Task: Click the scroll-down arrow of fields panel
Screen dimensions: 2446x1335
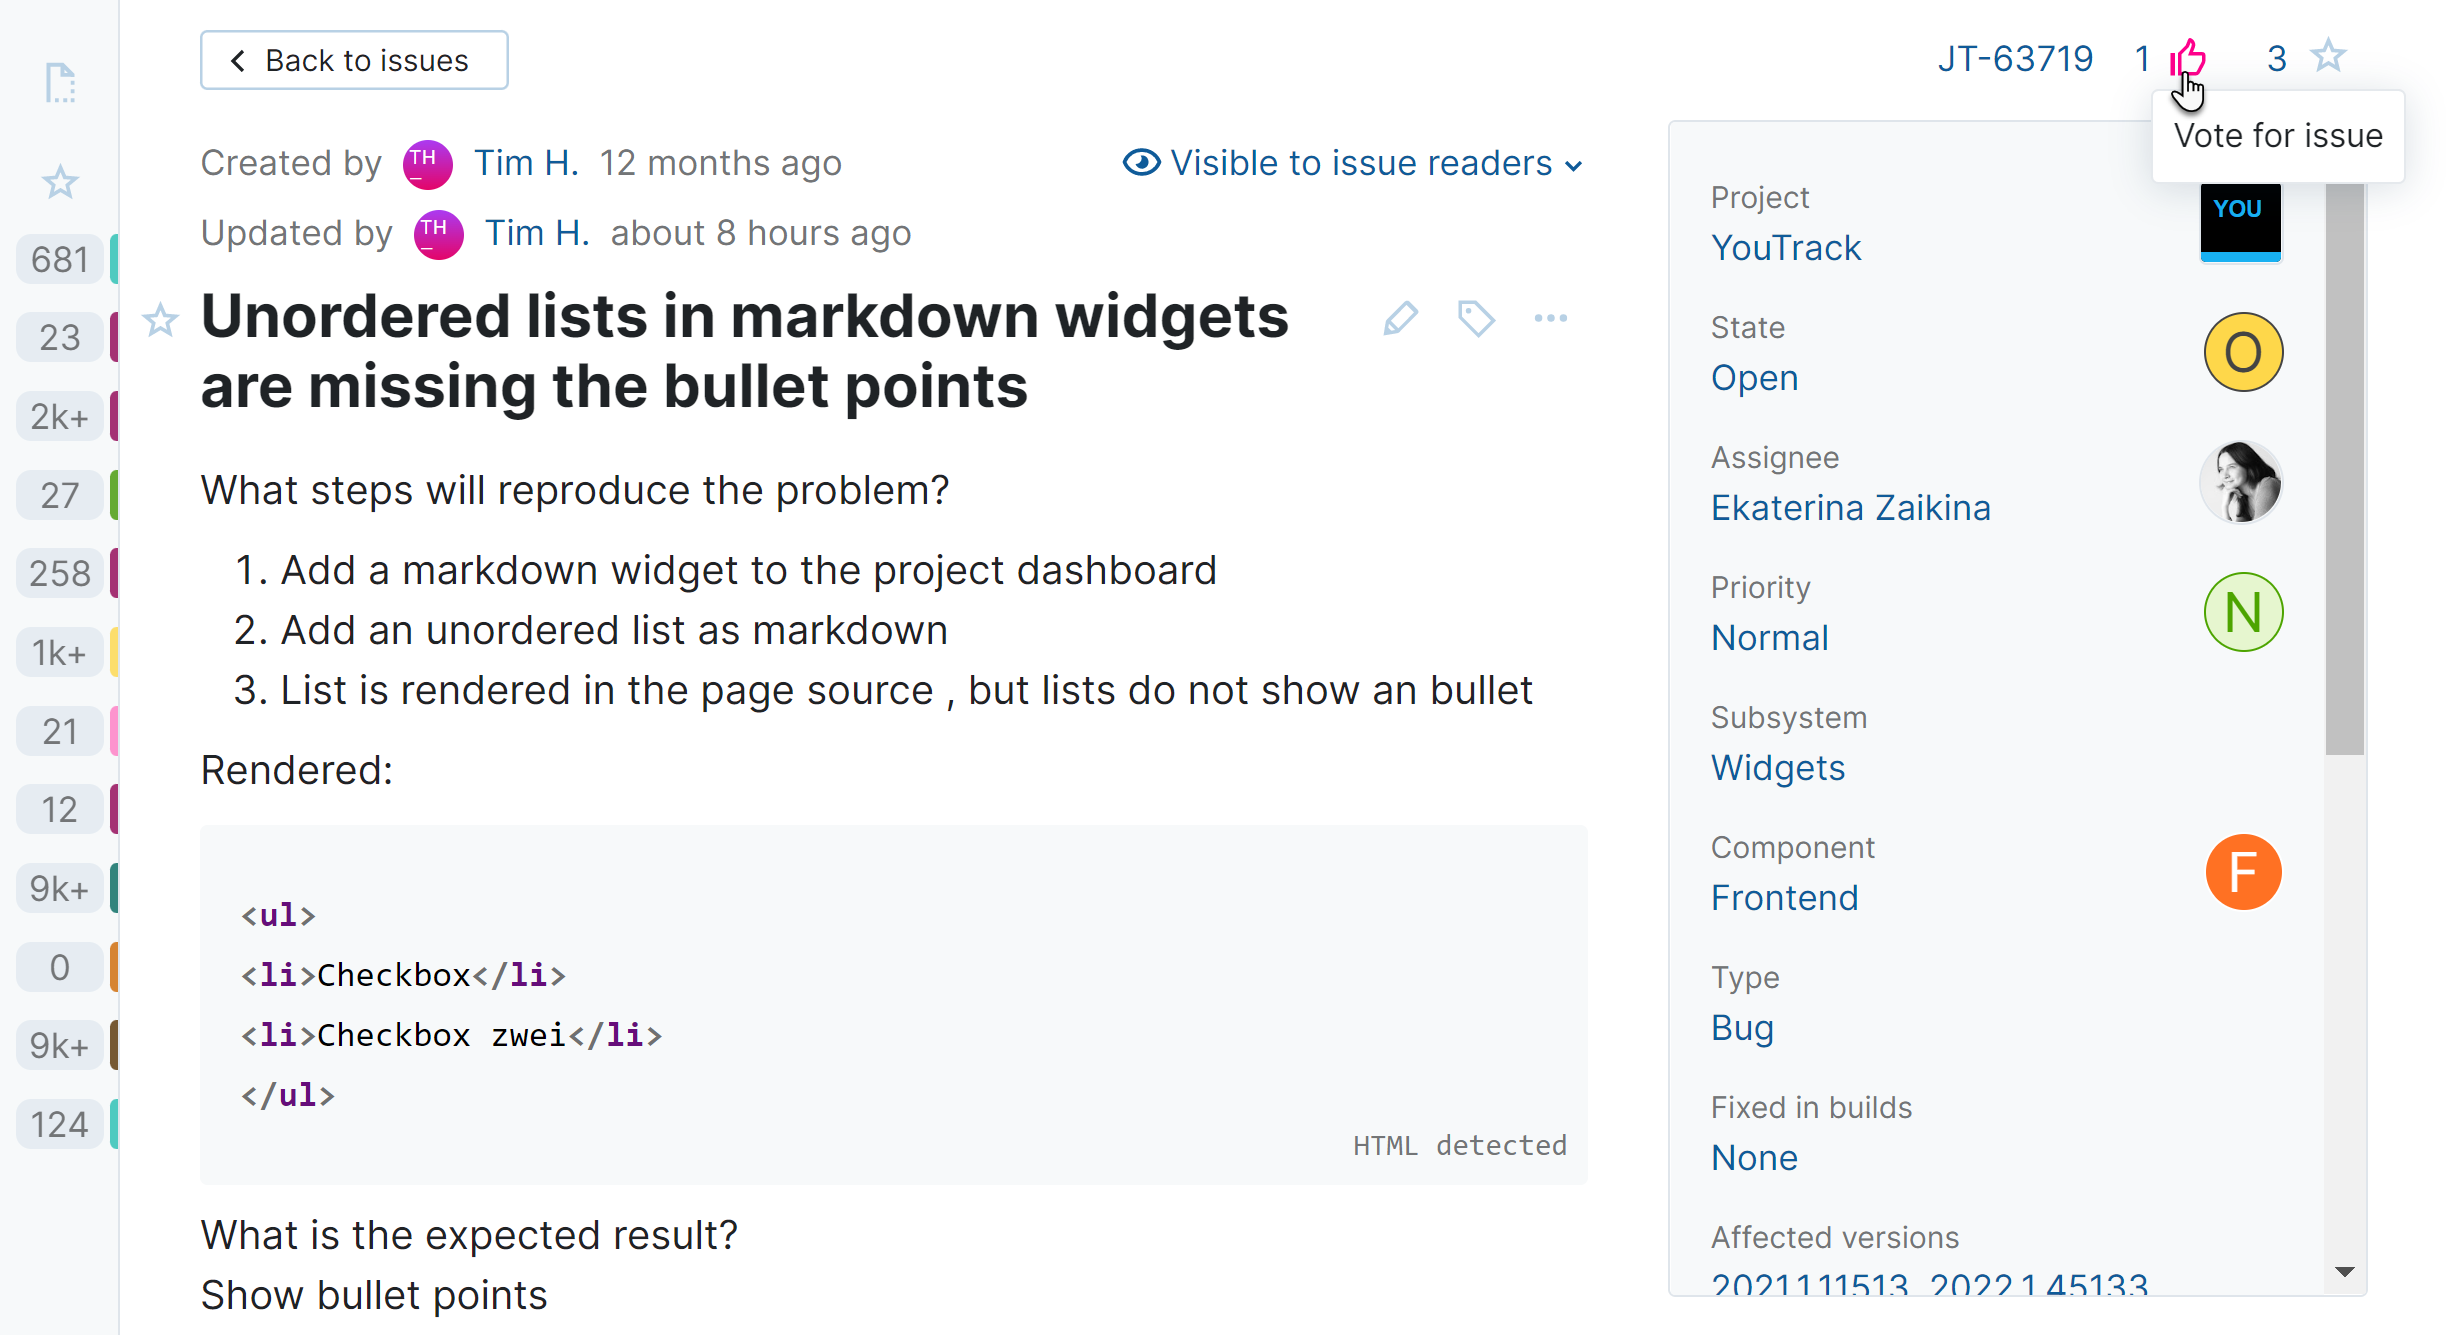Action: tap(2345, 1271)
